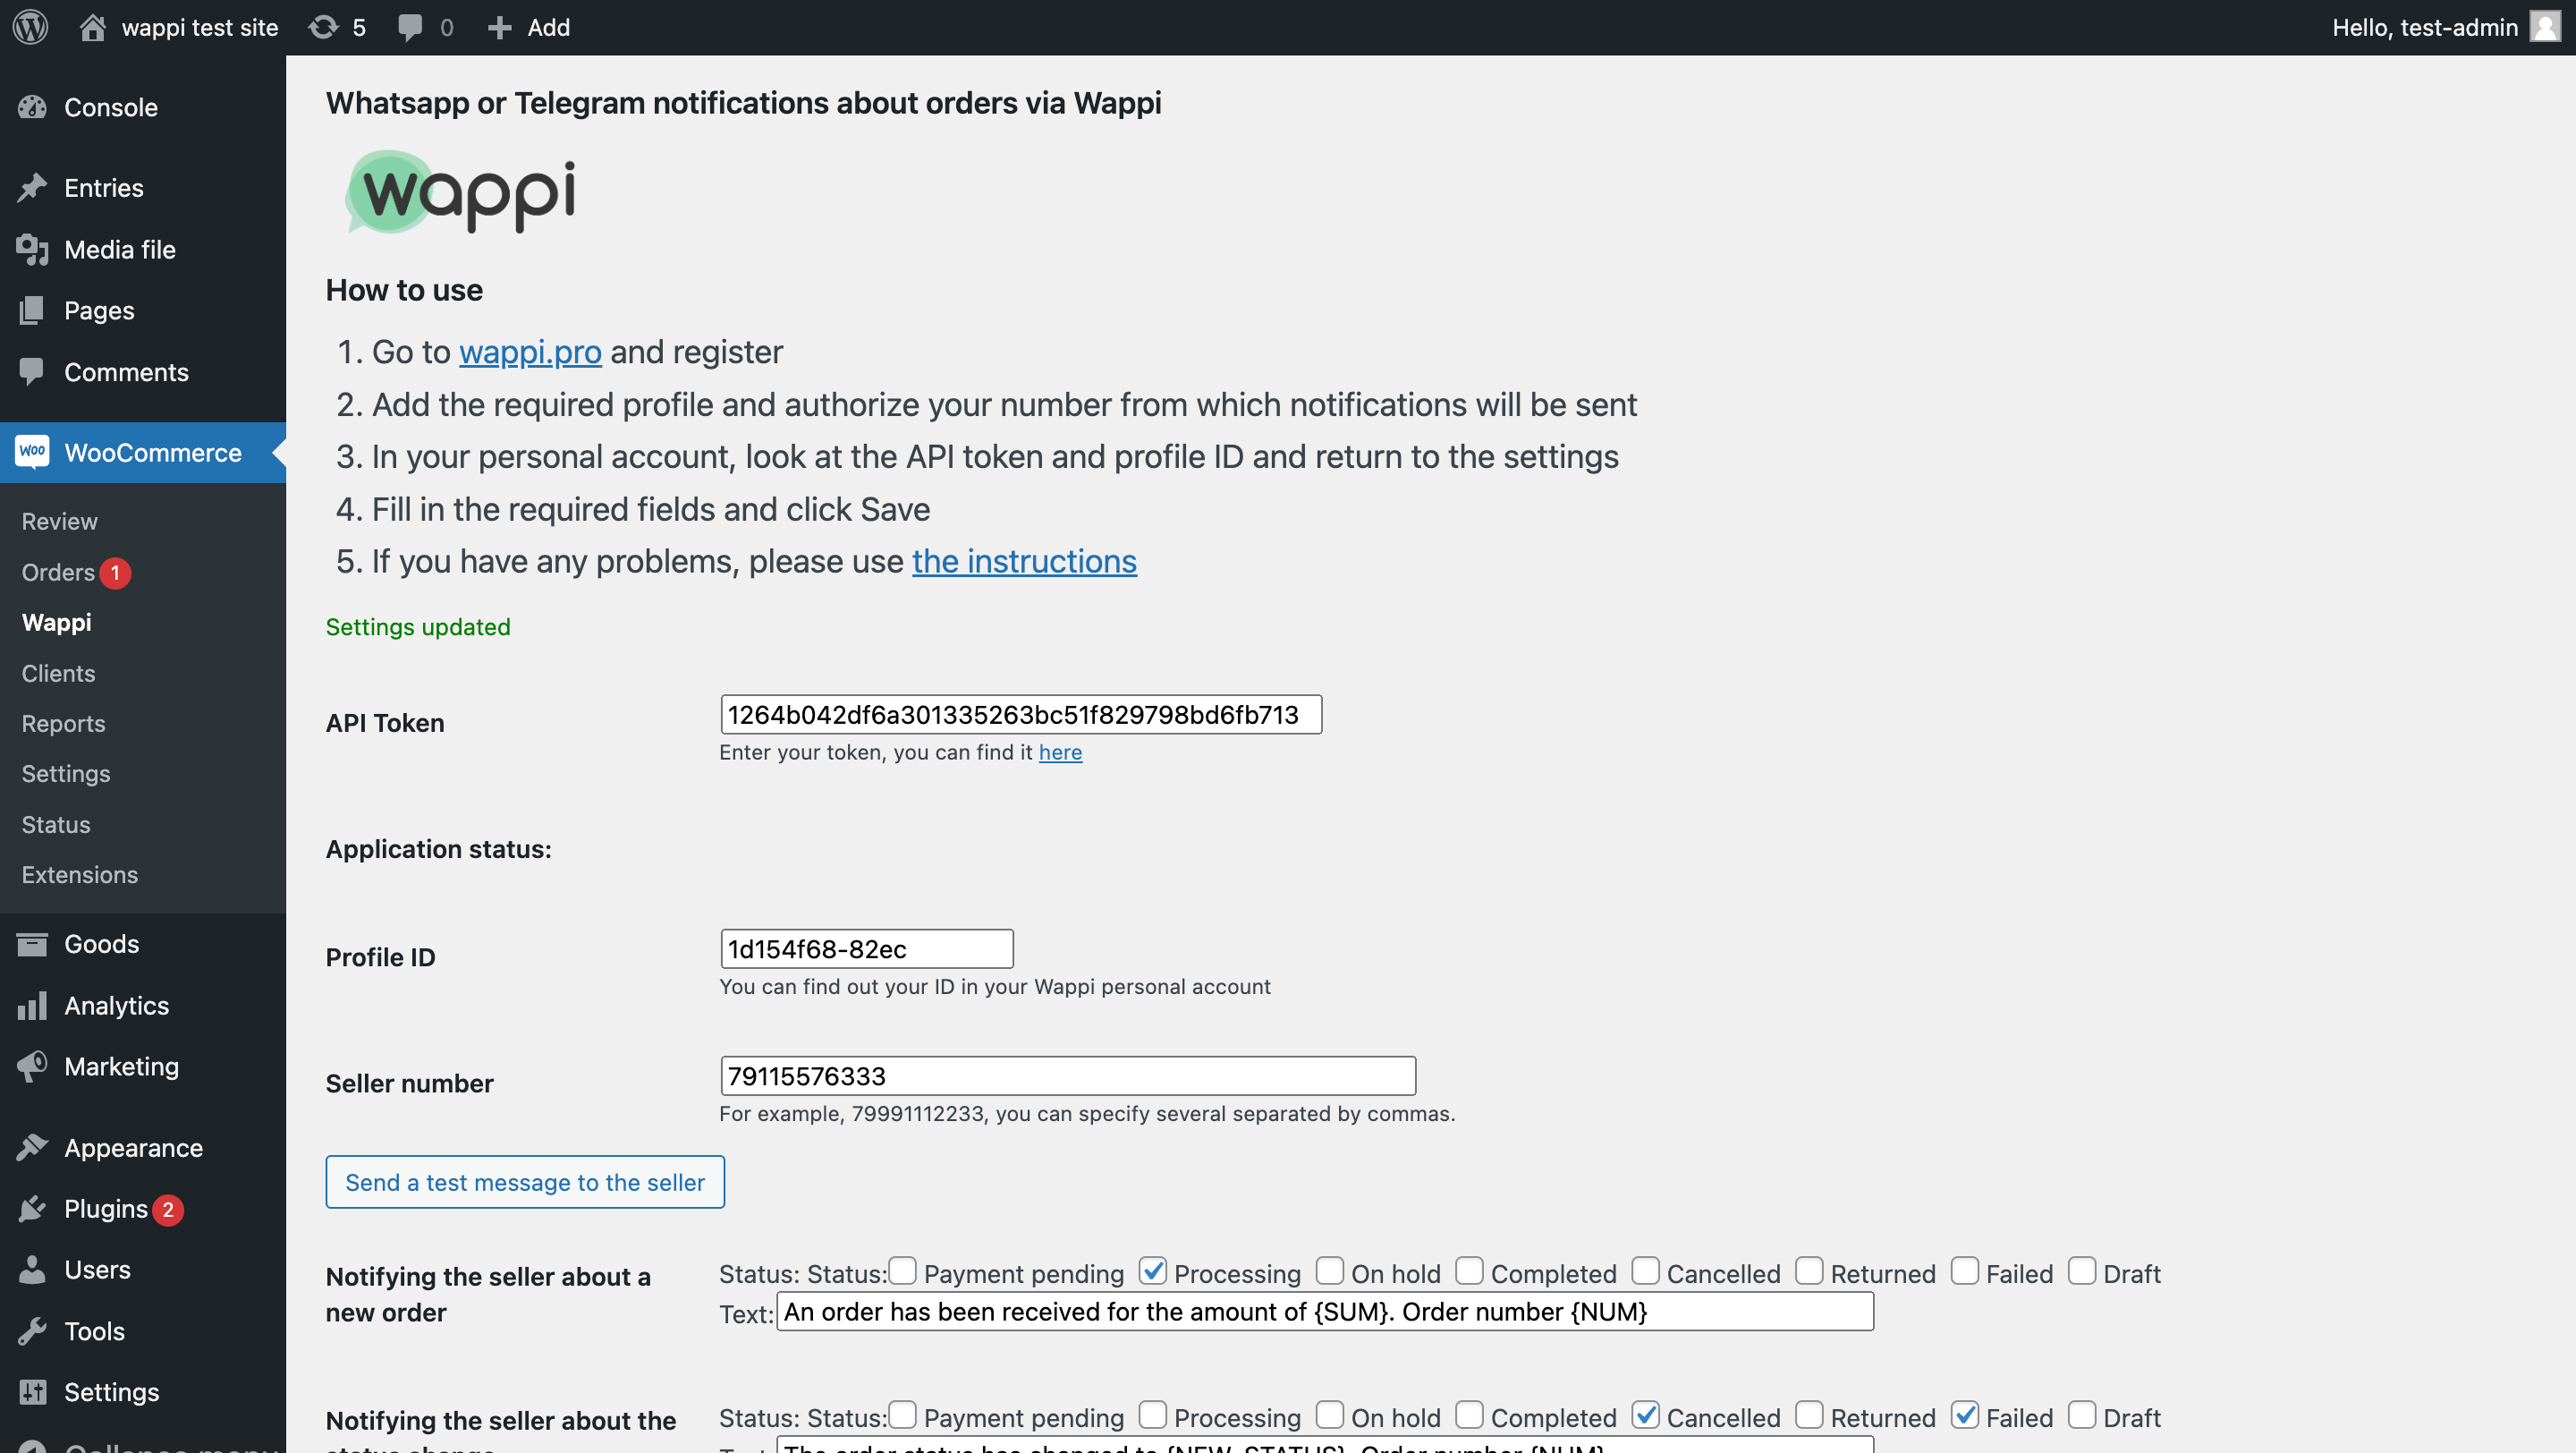Click the wappi.pro hyperlink
This screenshot has width=2576, height=1453.
(x=529, y=353)
